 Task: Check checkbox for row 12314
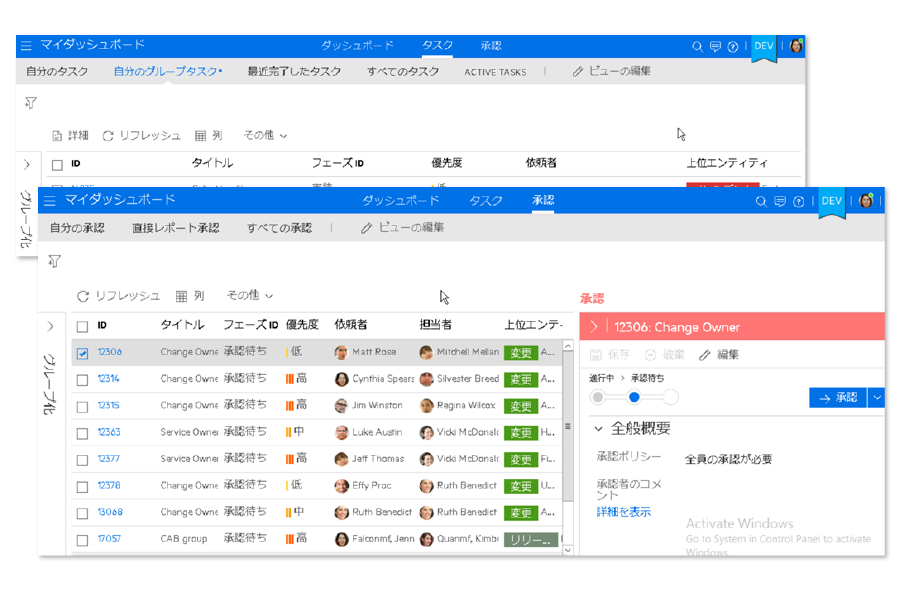83,380
